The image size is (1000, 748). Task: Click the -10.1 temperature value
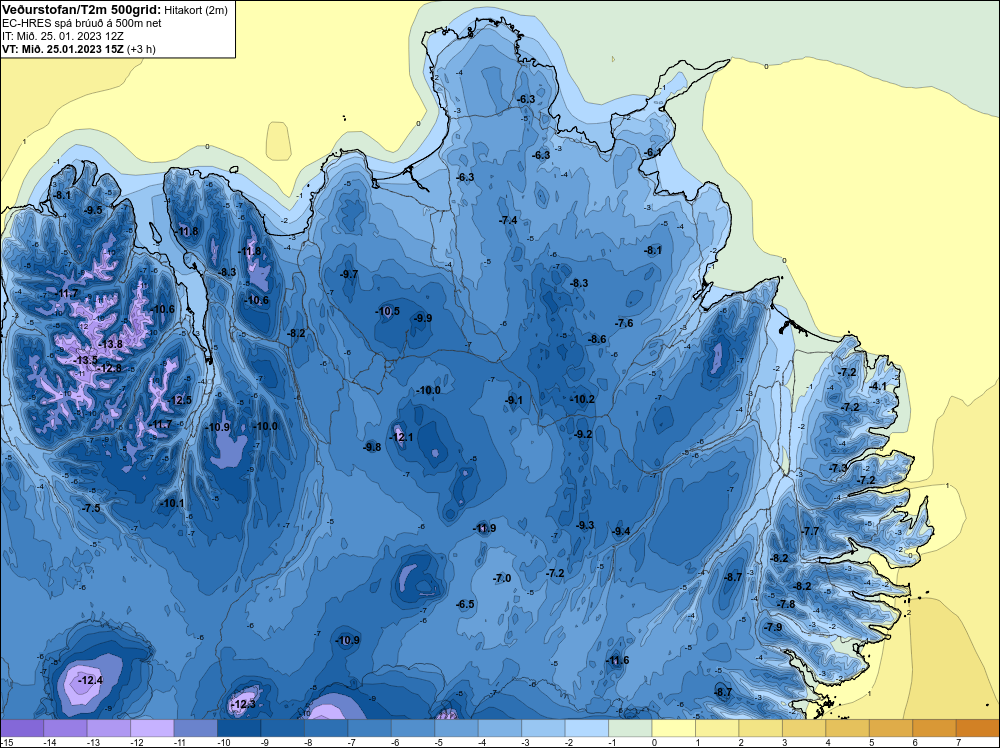(172, 503)
